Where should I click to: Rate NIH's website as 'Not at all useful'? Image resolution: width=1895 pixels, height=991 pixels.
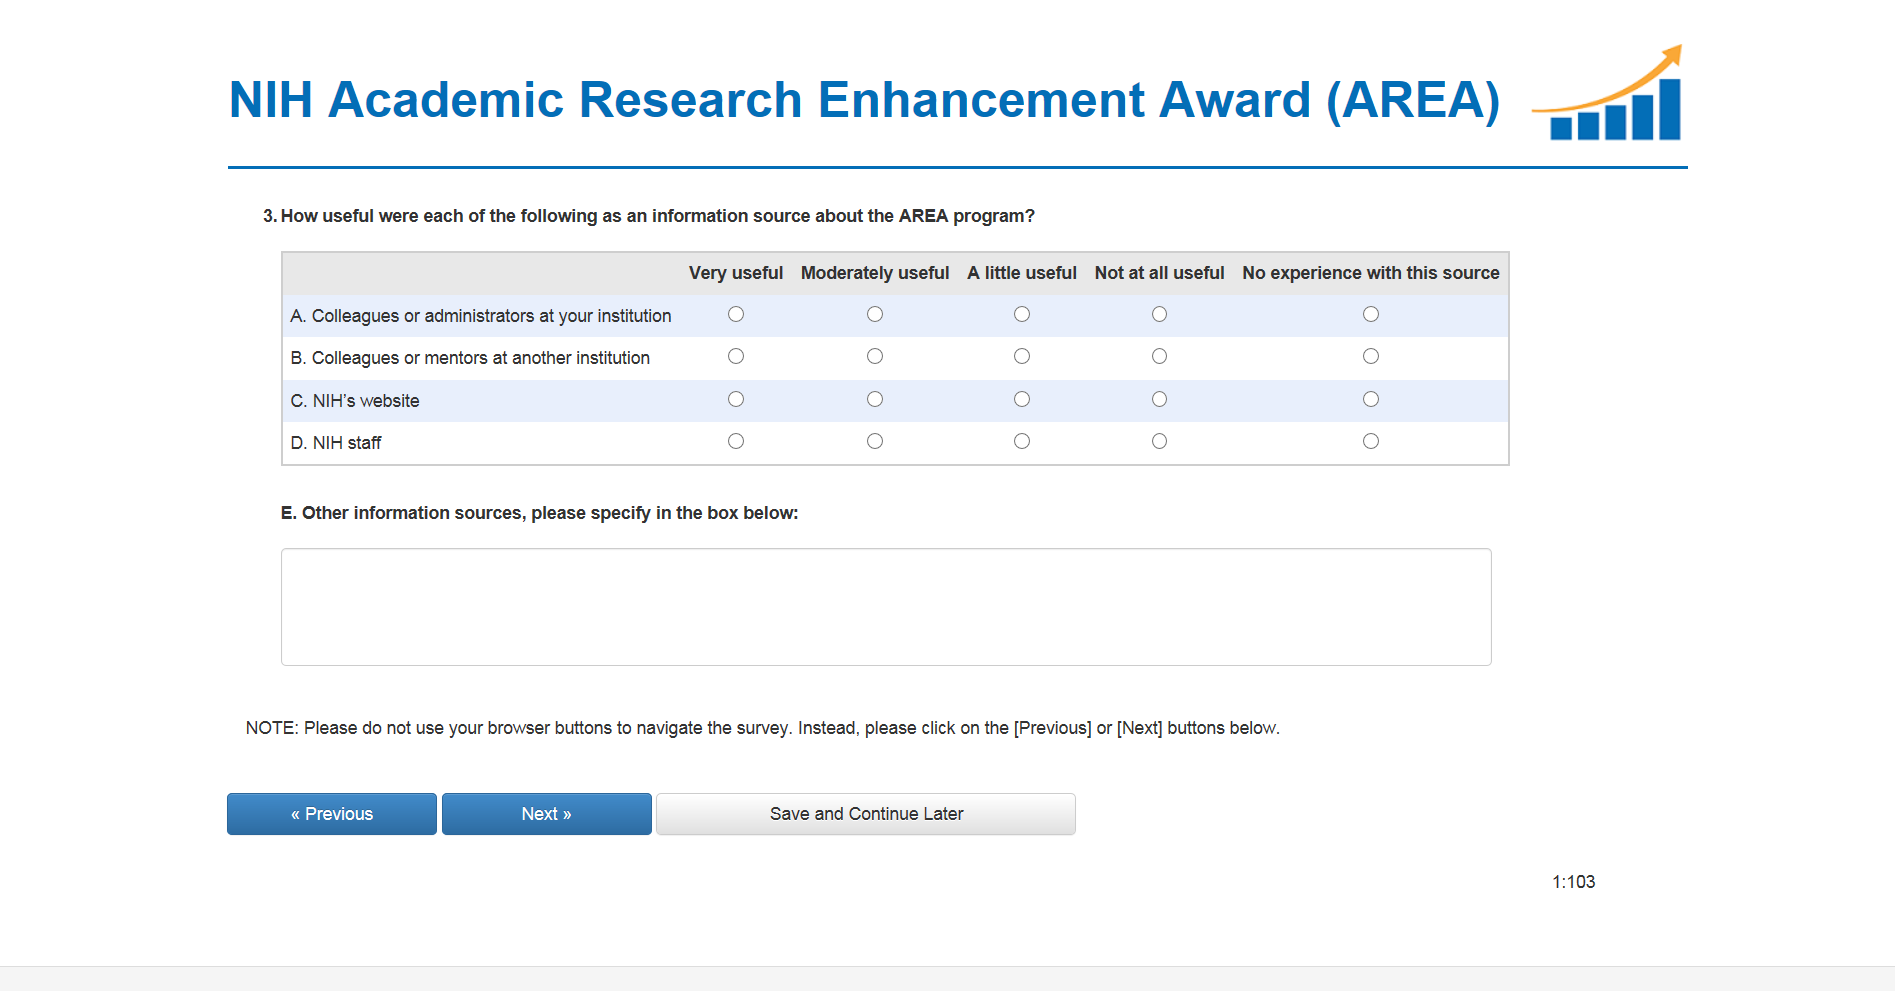coord(1159,399)
